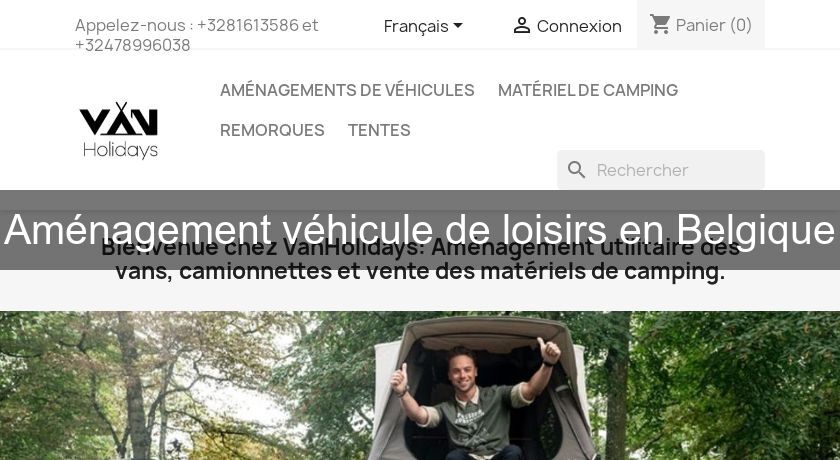Screen dimensions: 840x460
Task: Click the tent-shaped A in the VAN logo
Action: [122, 119]
